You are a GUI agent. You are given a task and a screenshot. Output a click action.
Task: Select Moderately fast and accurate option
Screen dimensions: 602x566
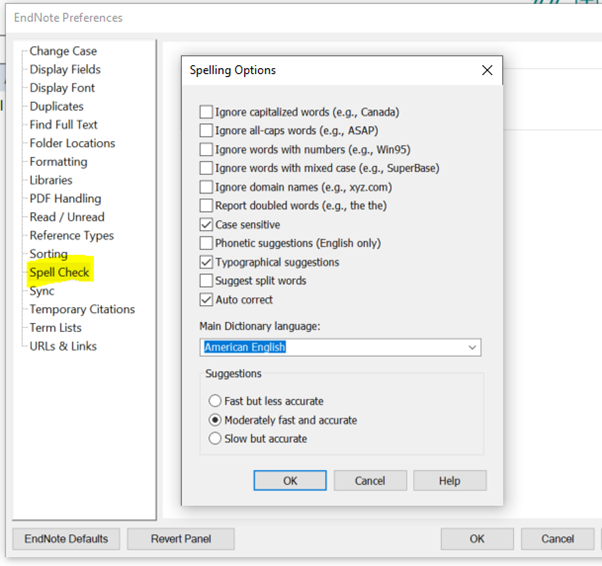point(215,420)
